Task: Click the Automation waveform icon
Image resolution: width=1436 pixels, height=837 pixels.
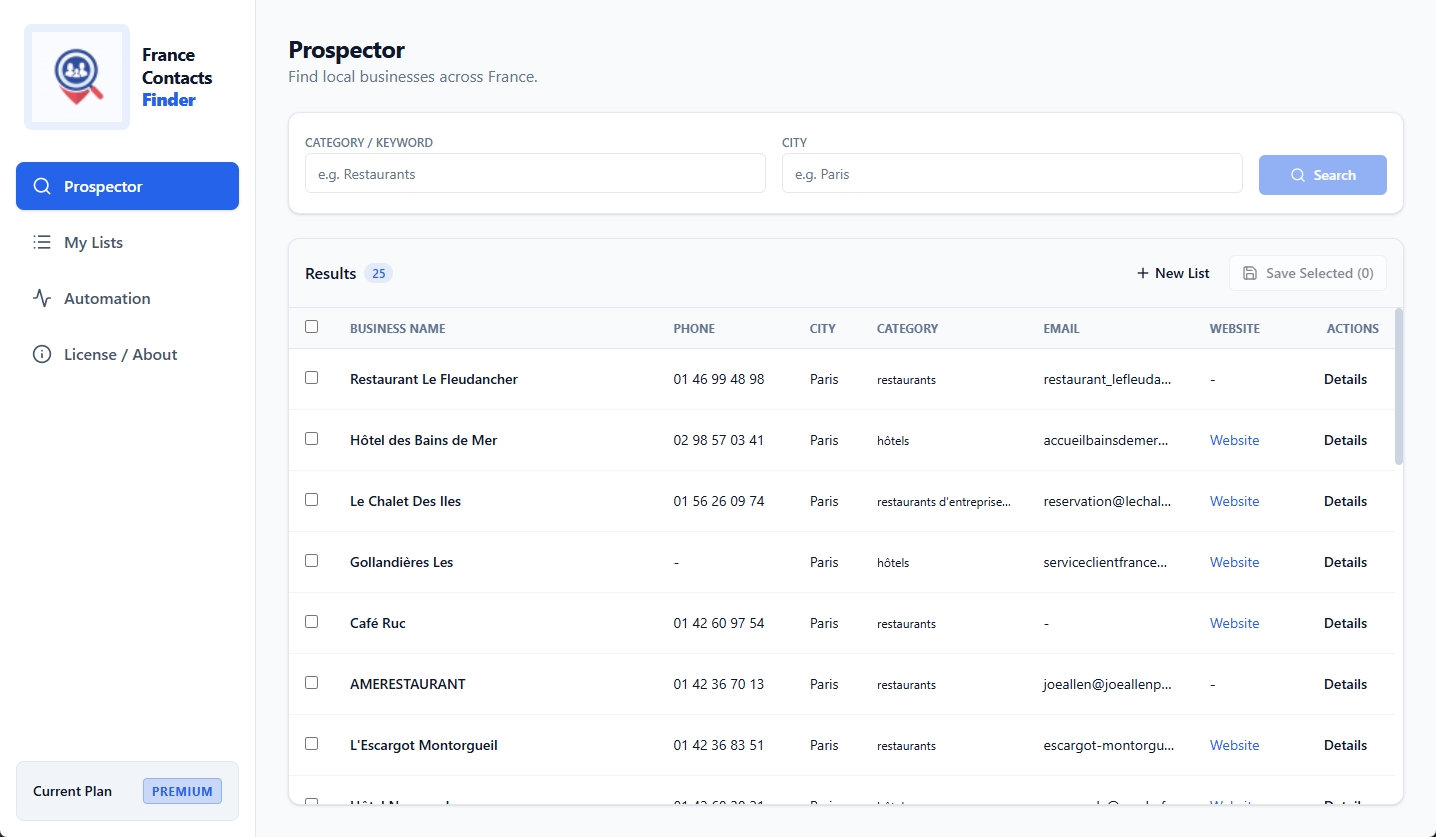Action: click(41, 298)
